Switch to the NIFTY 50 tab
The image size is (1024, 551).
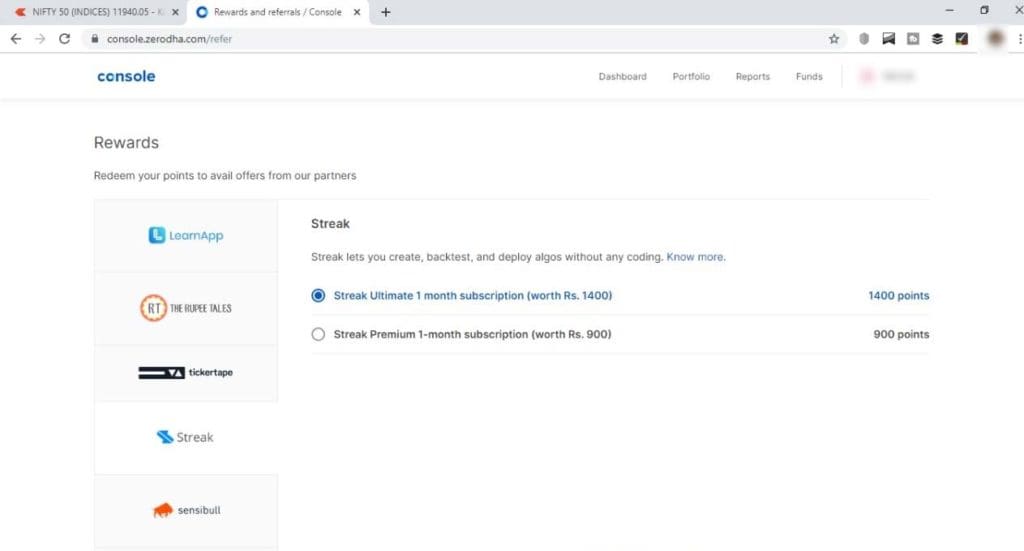(x=93, y=12)
